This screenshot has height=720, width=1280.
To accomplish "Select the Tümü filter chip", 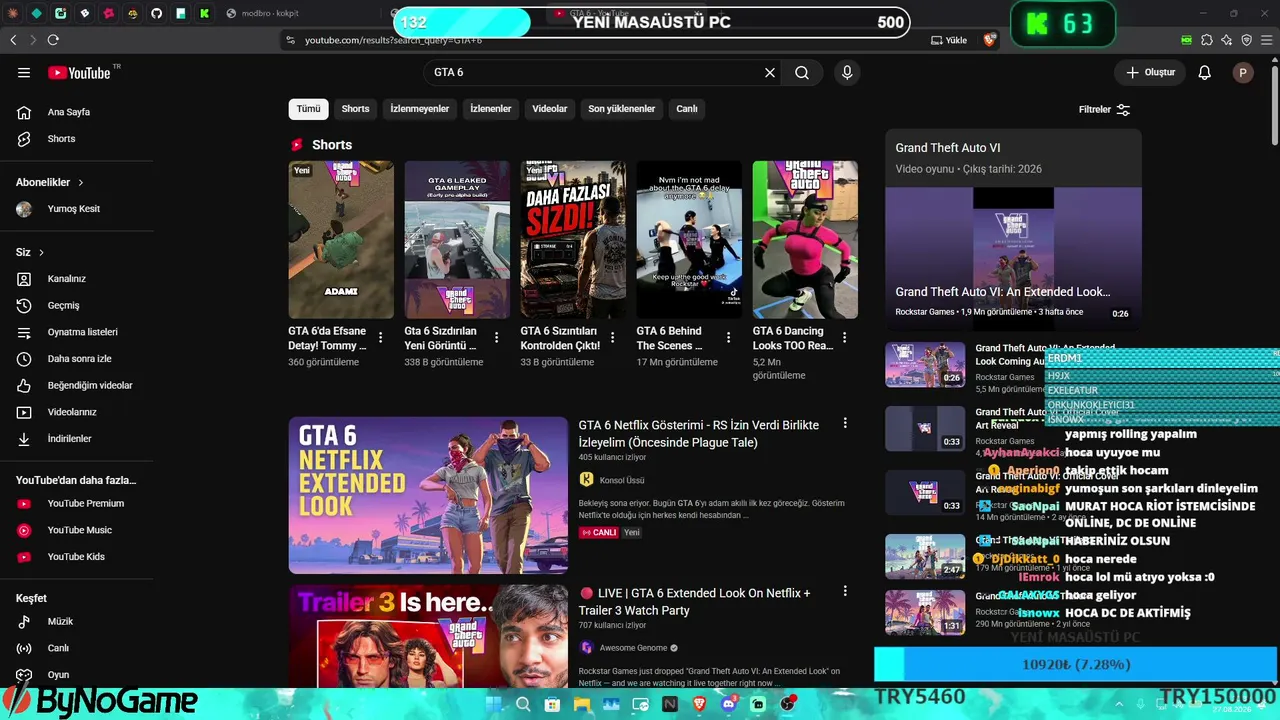I will click(x=308, y=109).
